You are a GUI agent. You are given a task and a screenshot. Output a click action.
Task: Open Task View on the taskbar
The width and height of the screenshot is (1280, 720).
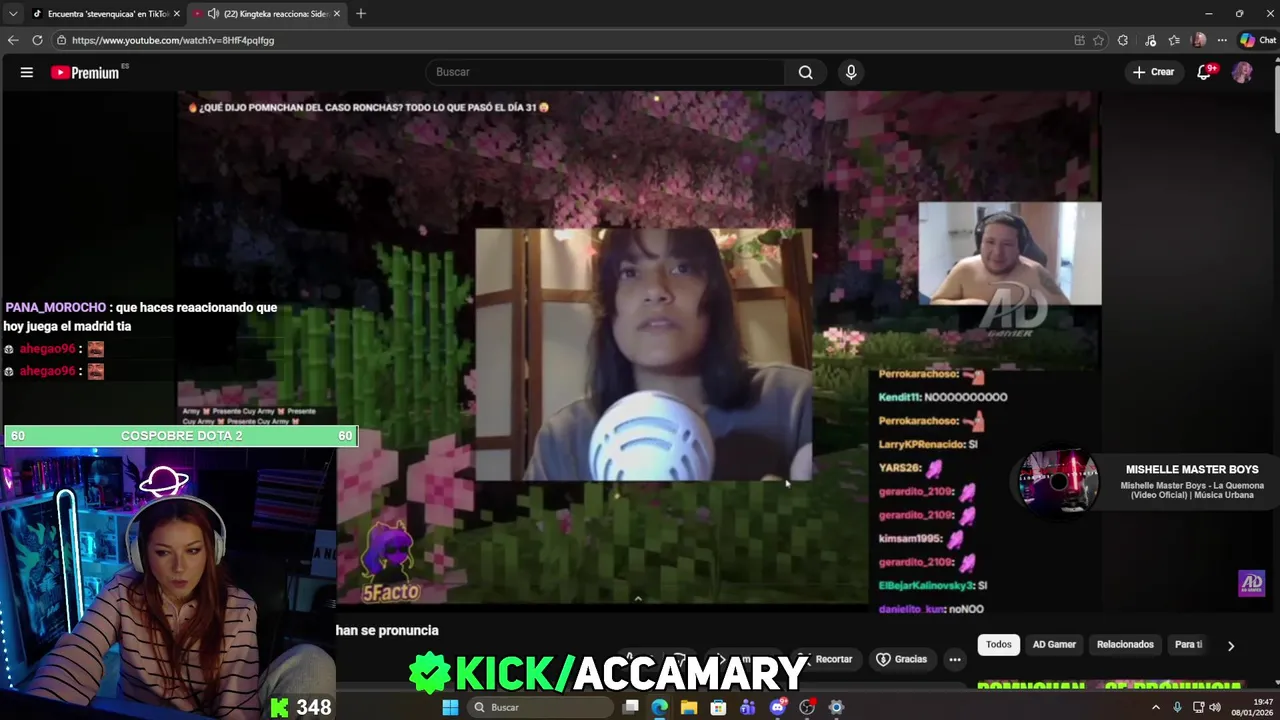point(631,707)
